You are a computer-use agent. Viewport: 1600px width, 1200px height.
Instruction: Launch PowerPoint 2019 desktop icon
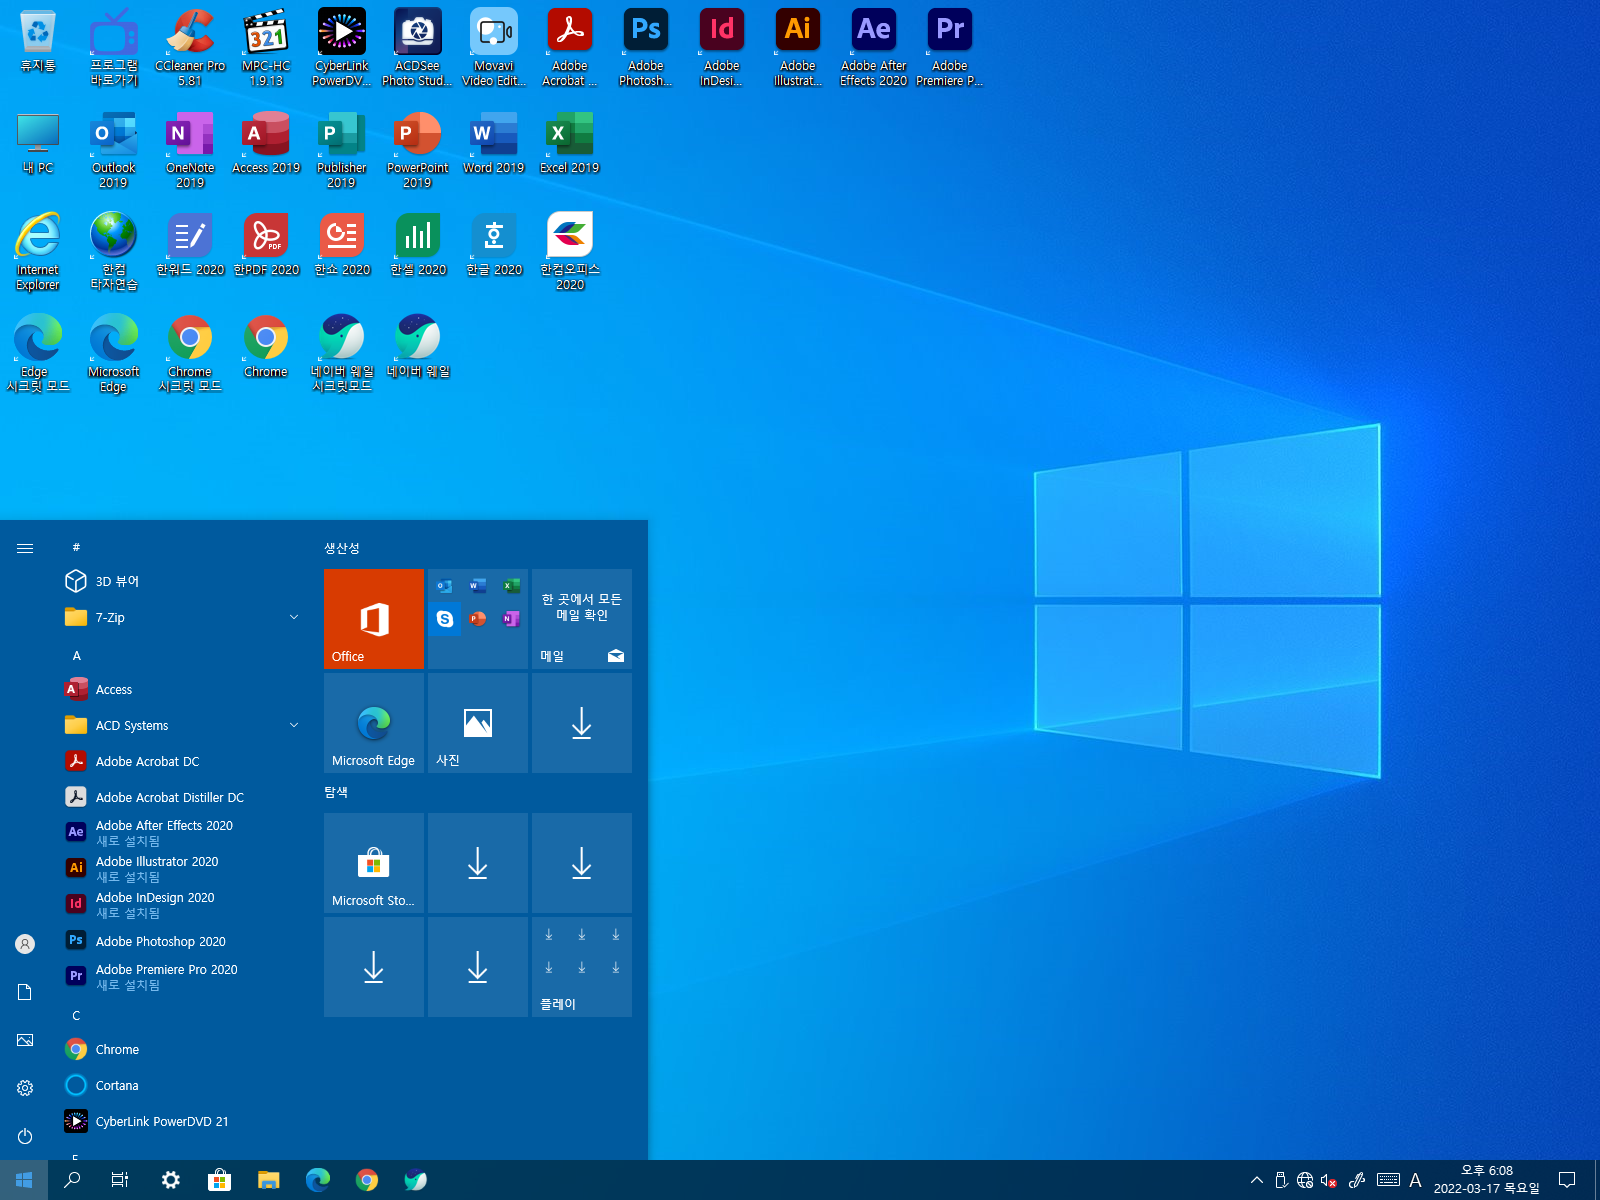(418, 150)
